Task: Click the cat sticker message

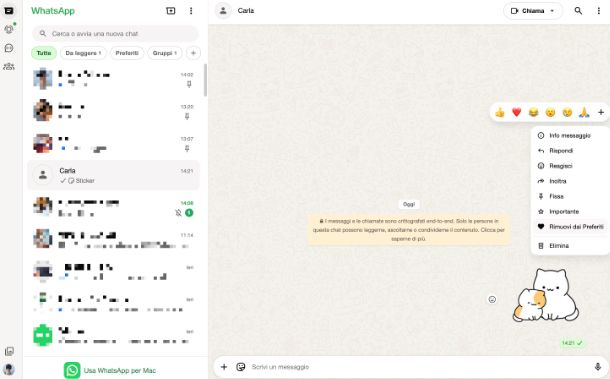Action: pos(546,295)
